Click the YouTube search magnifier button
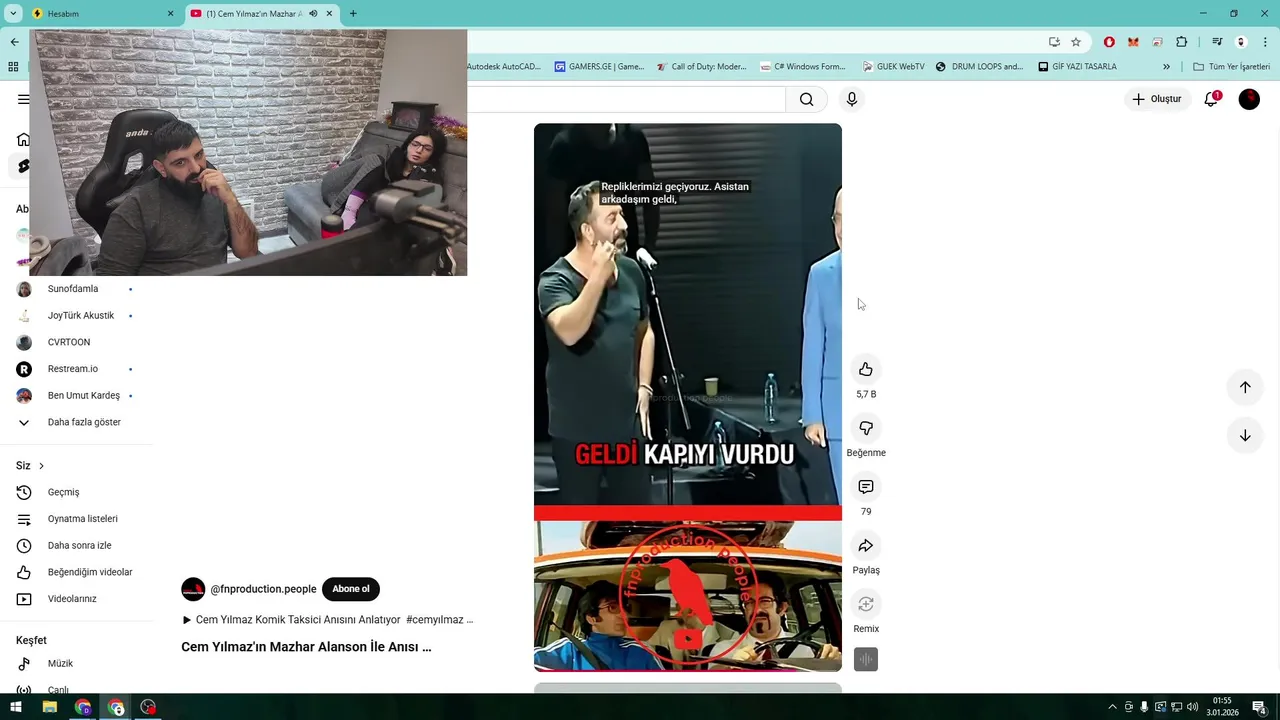 tap(807, 99)
